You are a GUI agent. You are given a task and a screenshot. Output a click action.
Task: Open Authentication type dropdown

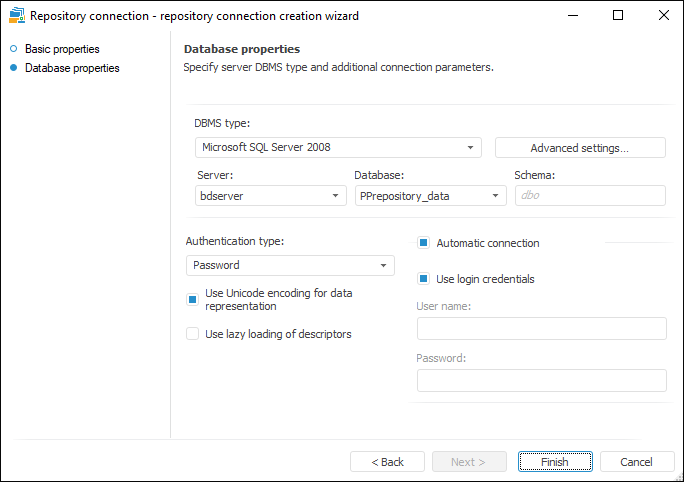(x=383, y=266)
